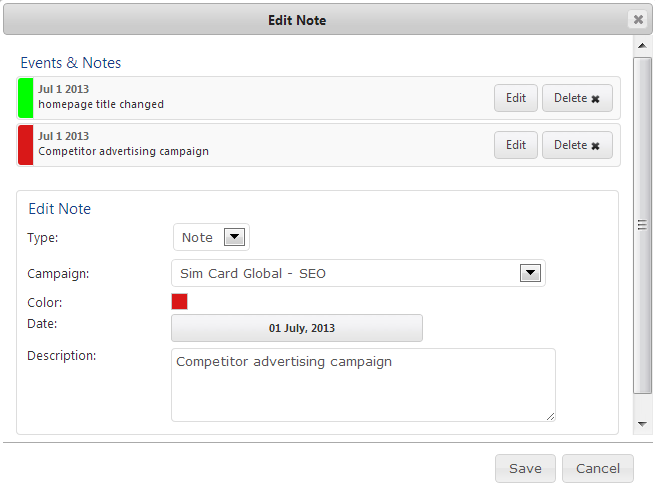
Task: Click red marker of Competitor advertising note
Action: click(26, 145)
